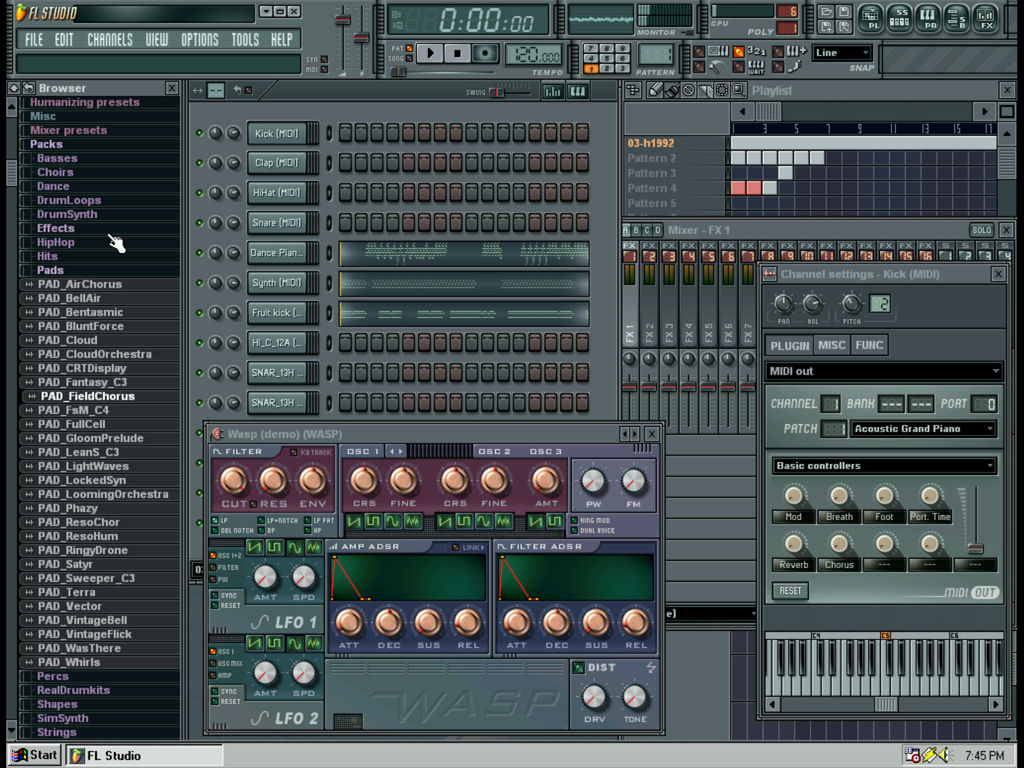Screen dimensions: 1024x768
Task: Select the delete tool in Playlist toolbar
Action: pyautogui.click(x=688, y=91)
